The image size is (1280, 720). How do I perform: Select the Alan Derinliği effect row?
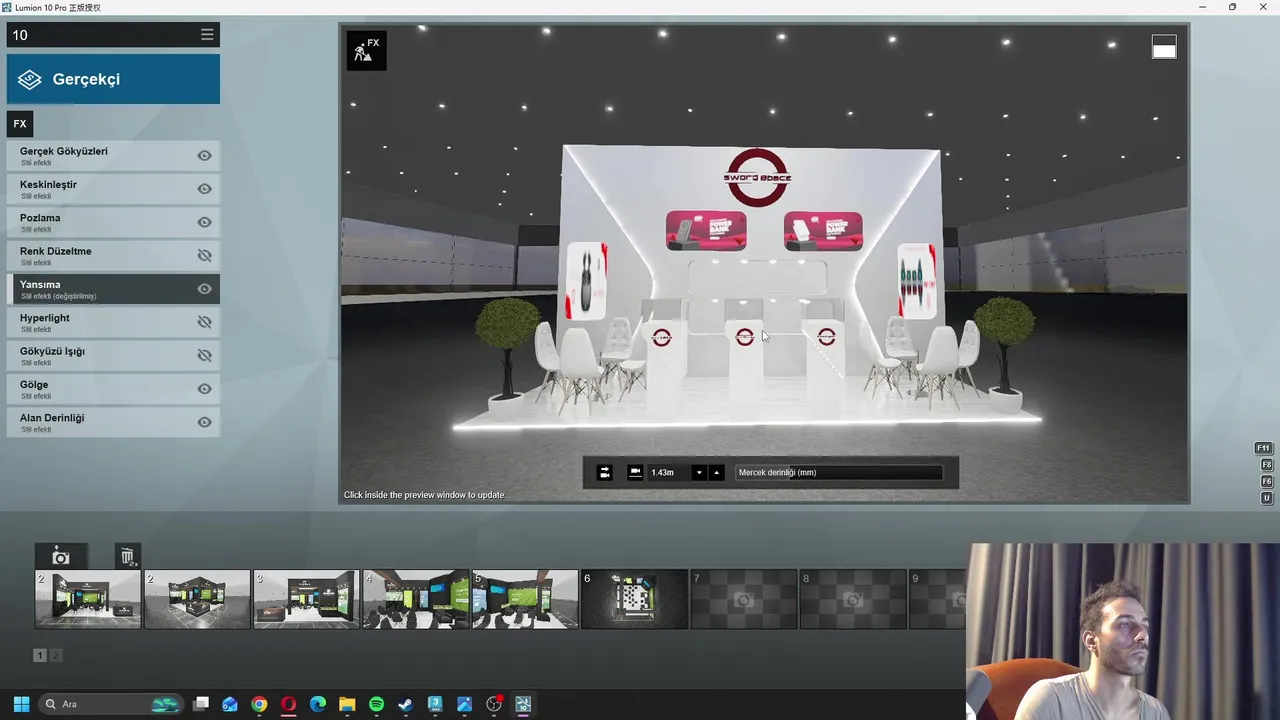point(113,422)
